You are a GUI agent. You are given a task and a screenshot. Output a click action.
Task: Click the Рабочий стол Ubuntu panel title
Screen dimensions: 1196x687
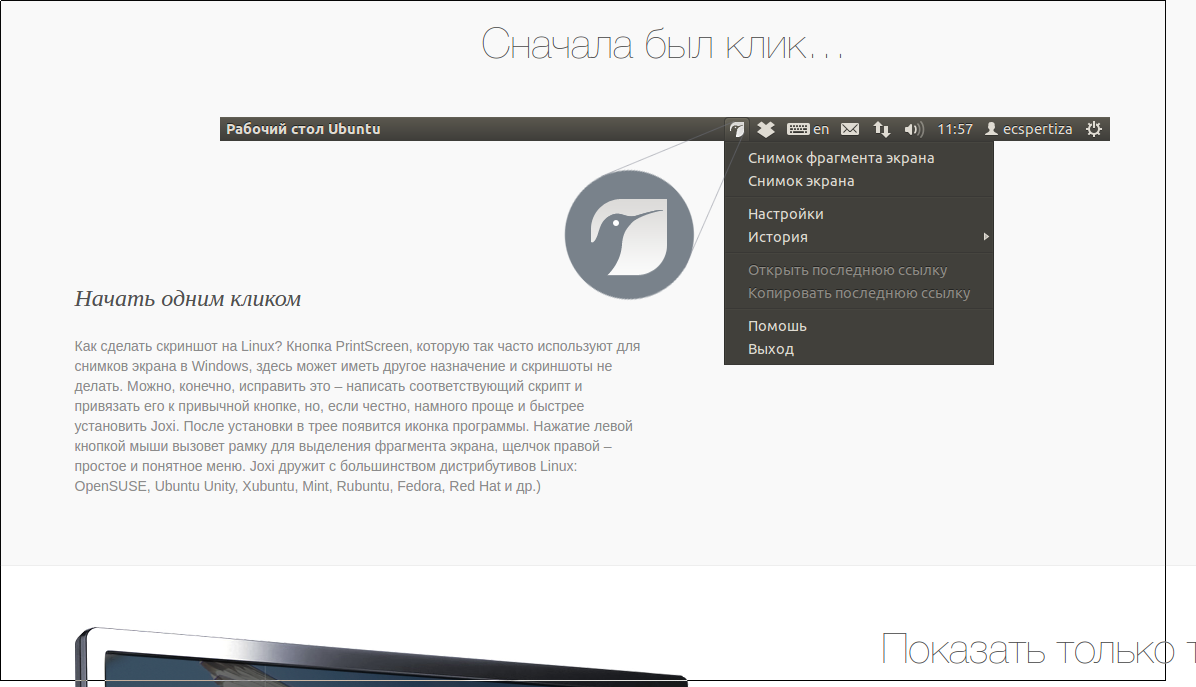pyautogui.click(x=303, y=129)
